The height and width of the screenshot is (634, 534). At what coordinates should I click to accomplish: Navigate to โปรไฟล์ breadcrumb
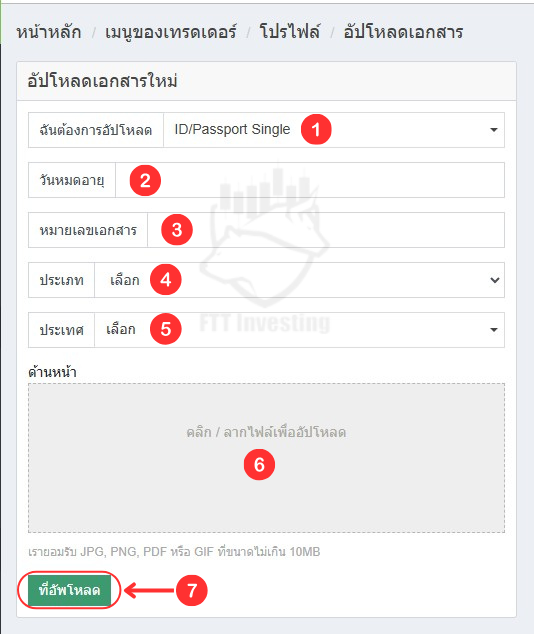pos(290,32)
